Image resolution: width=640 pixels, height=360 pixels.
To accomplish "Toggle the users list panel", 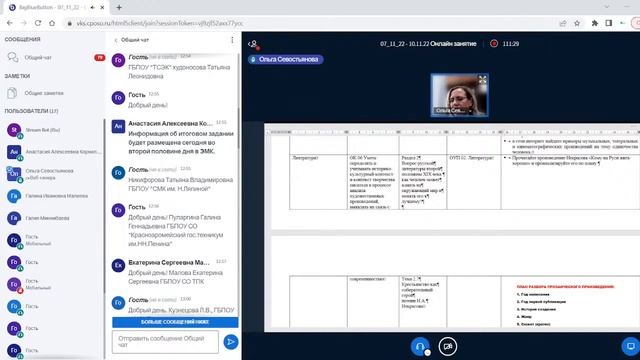I will click(254, 44).
